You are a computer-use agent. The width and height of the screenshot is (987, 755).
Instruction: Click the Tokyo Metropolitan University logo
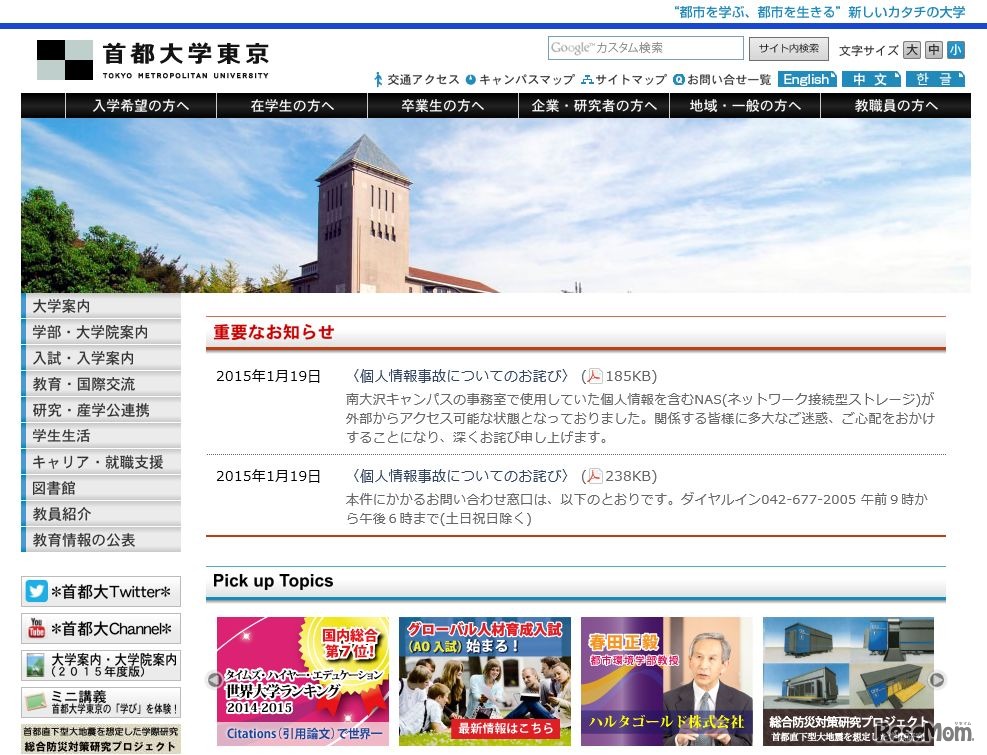coord(153,60)
